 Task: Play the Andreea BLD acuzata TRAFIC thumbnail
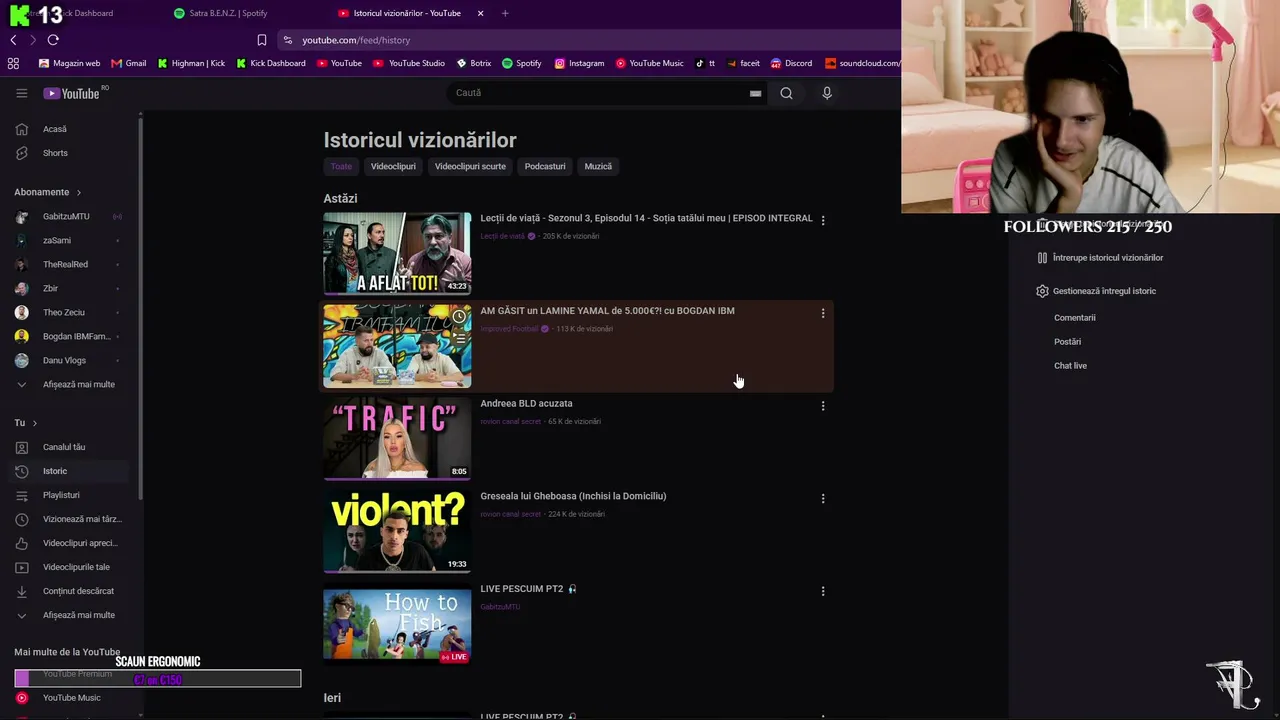397,438
